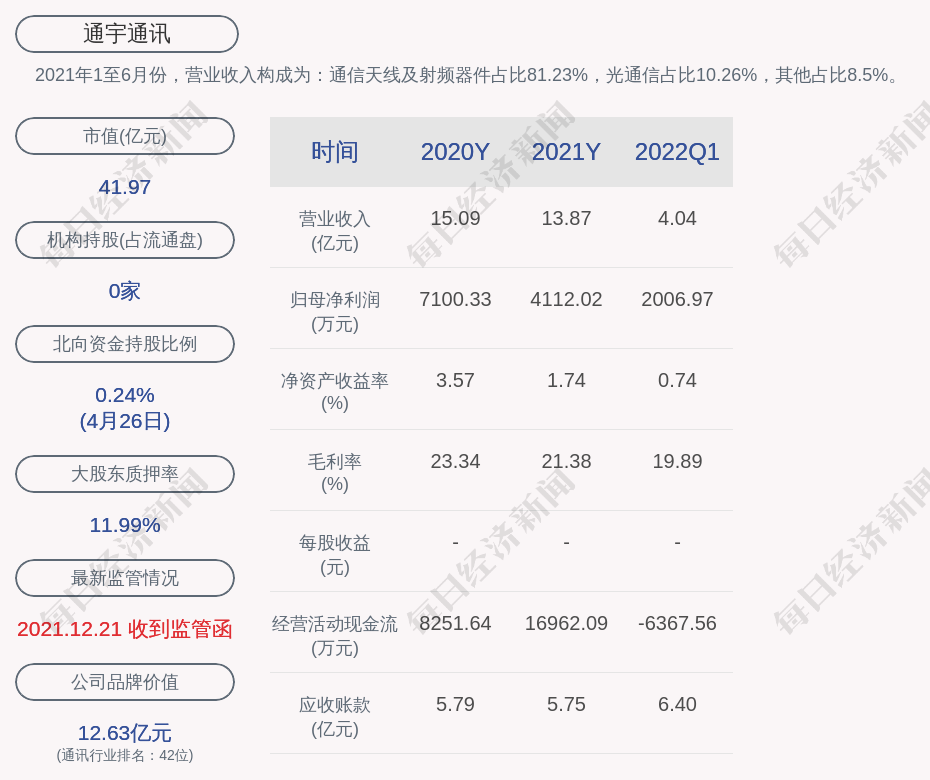Click receivables value 5.79

(x=455, y=704)
